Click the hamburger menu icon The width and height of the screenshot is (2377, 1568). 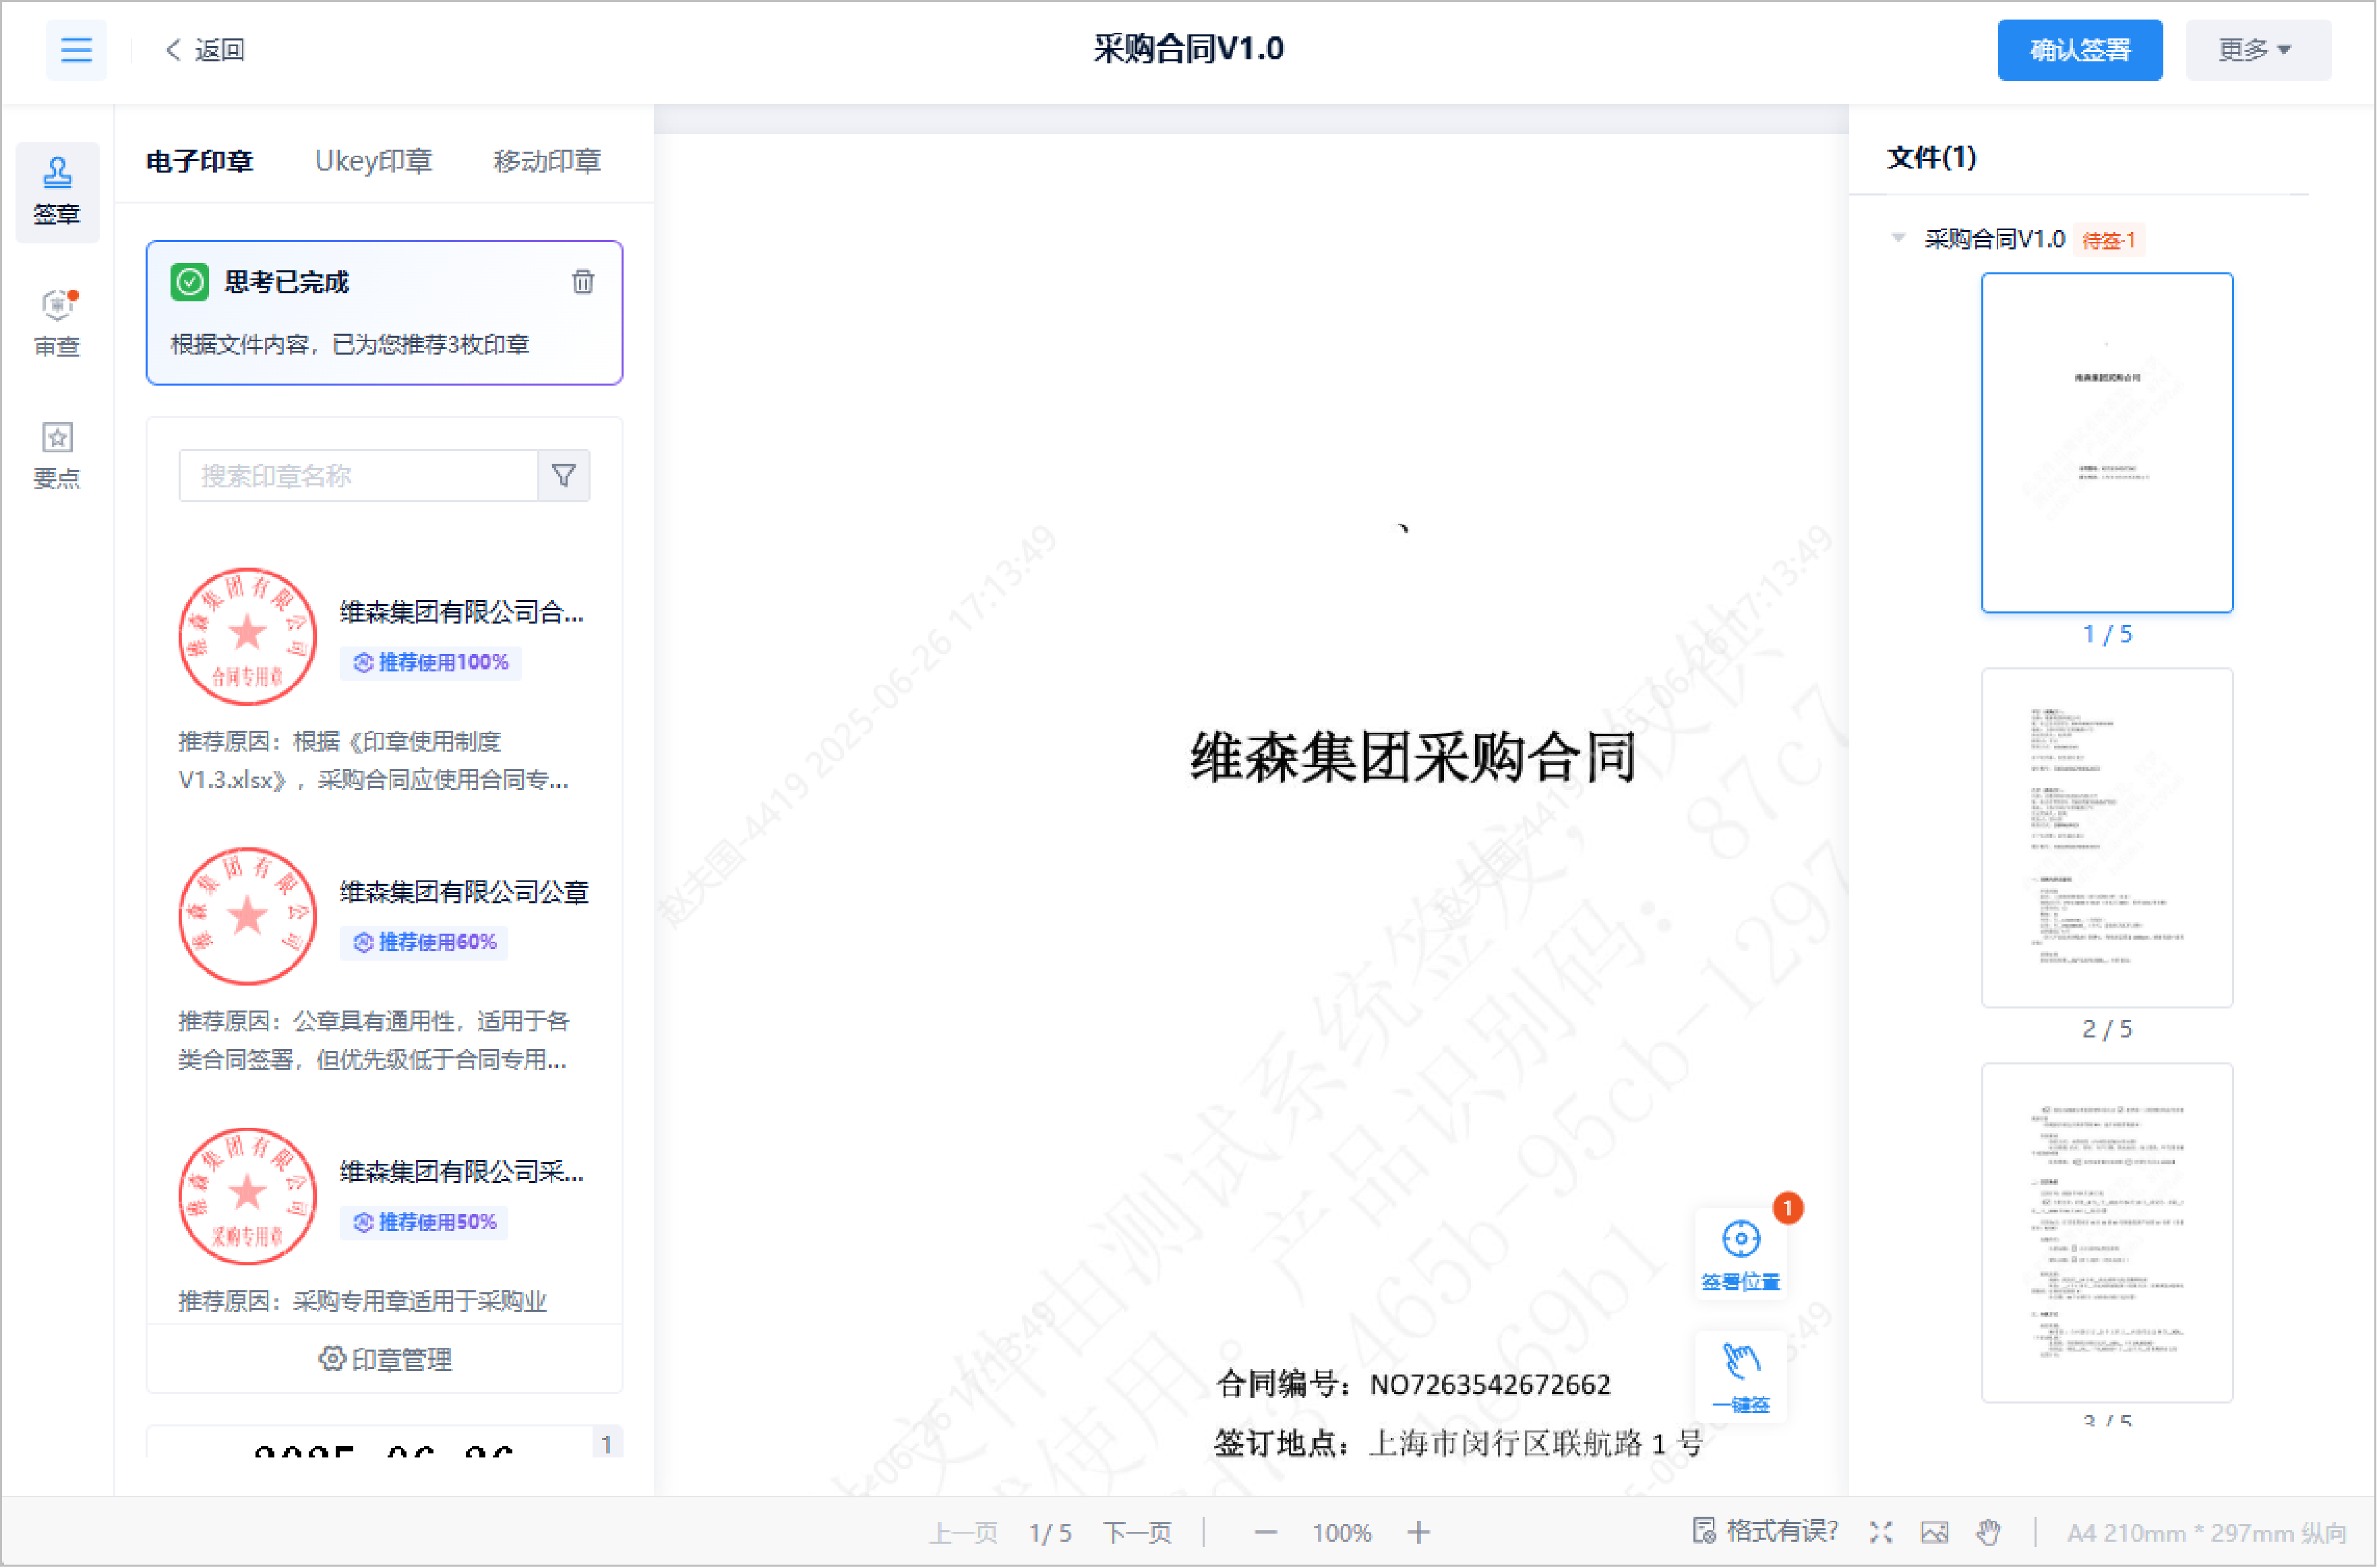(76, 49)
